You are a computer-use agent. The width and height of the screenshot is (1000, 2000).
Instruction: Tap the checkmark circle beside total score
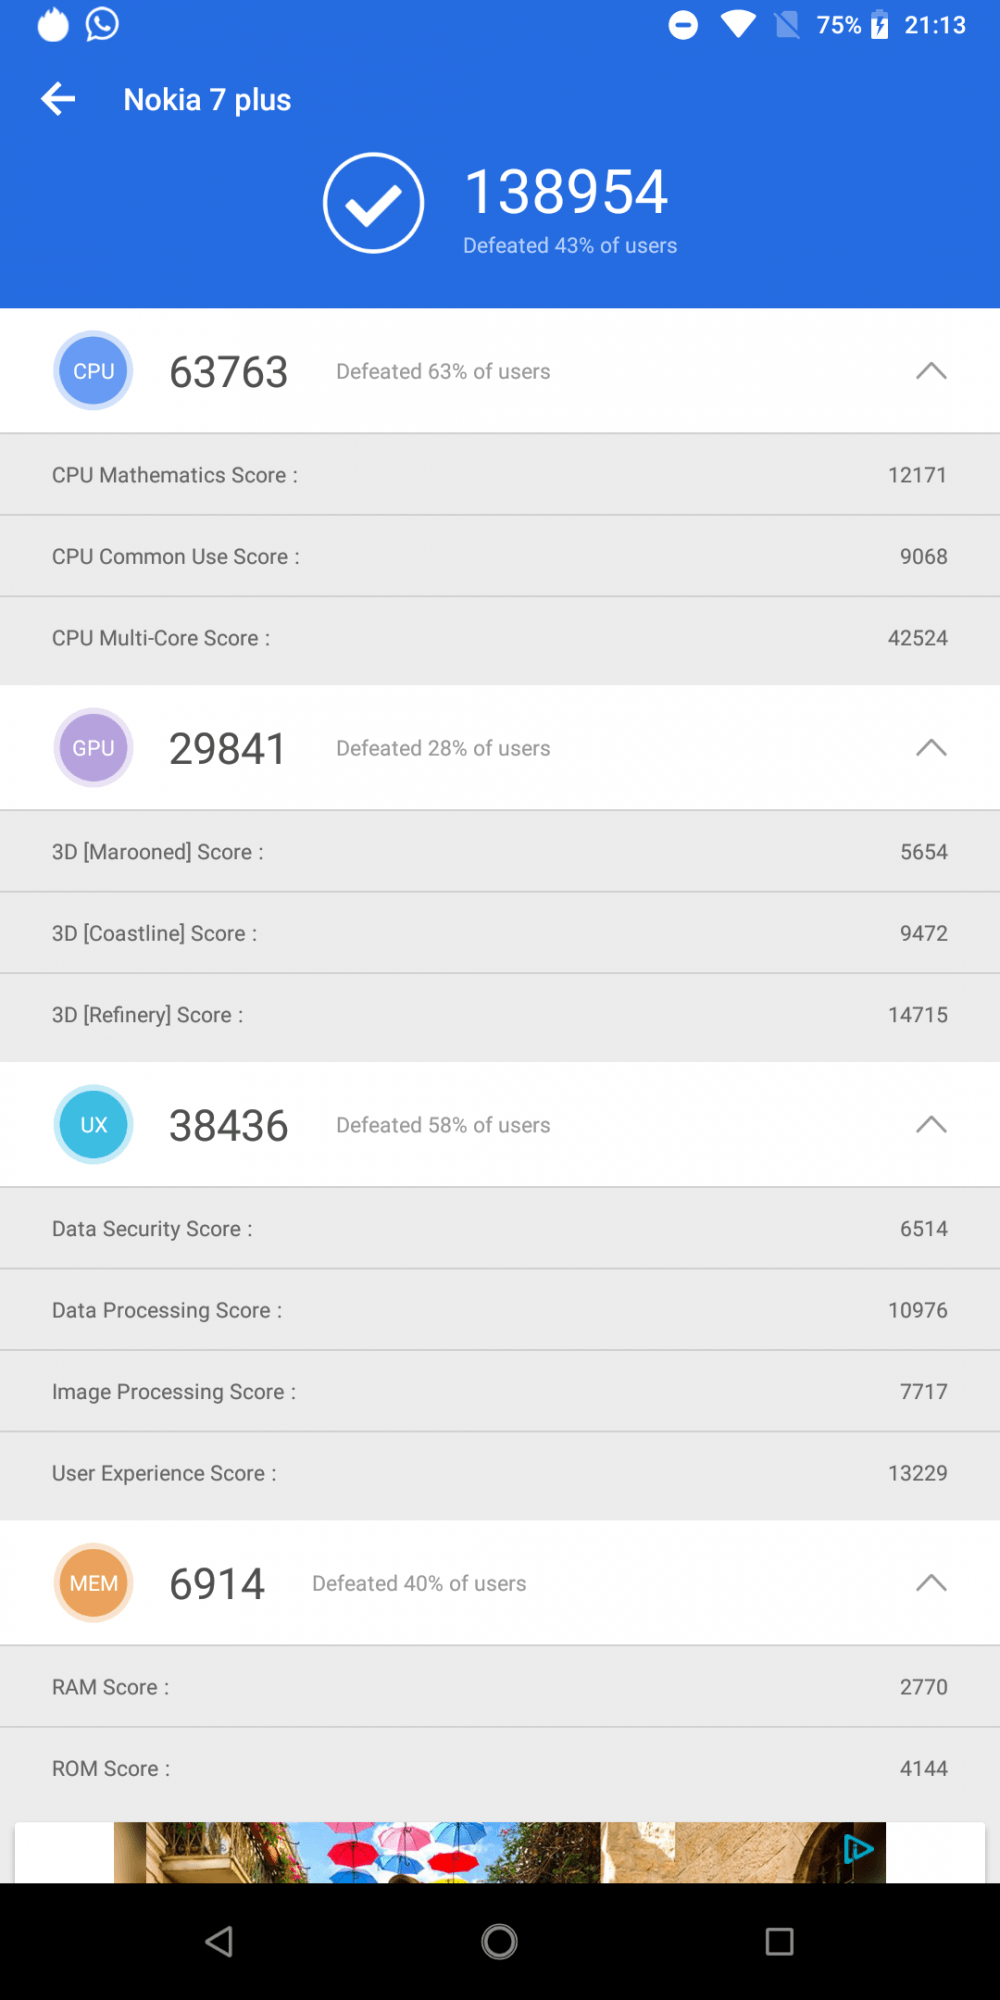pos(373,203)
